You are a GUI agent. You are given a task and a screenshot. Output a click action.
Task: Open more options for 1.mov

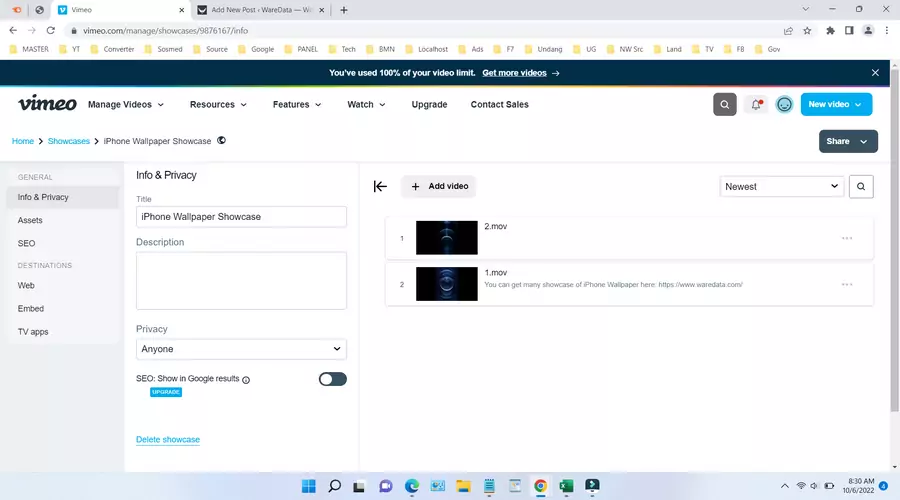click(847, 284)
